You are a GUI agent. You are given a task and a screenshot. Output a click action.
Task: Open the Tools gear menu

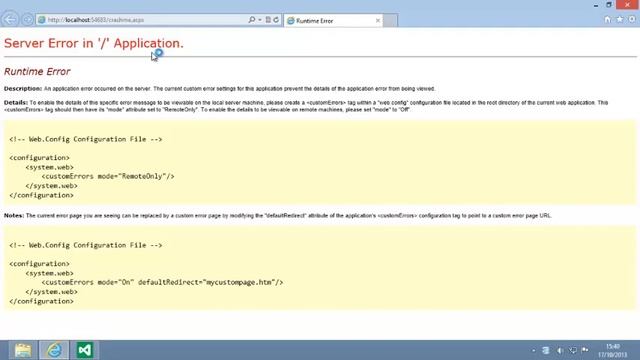632,20
